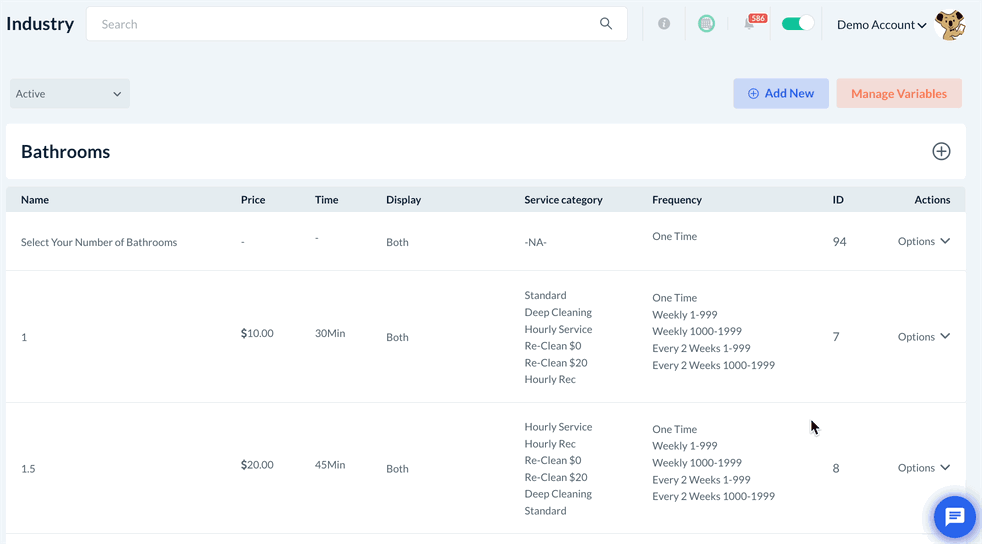This screenshot has width=982, height=544.
Task: Click the search magnifier icon
Action: 606,24
